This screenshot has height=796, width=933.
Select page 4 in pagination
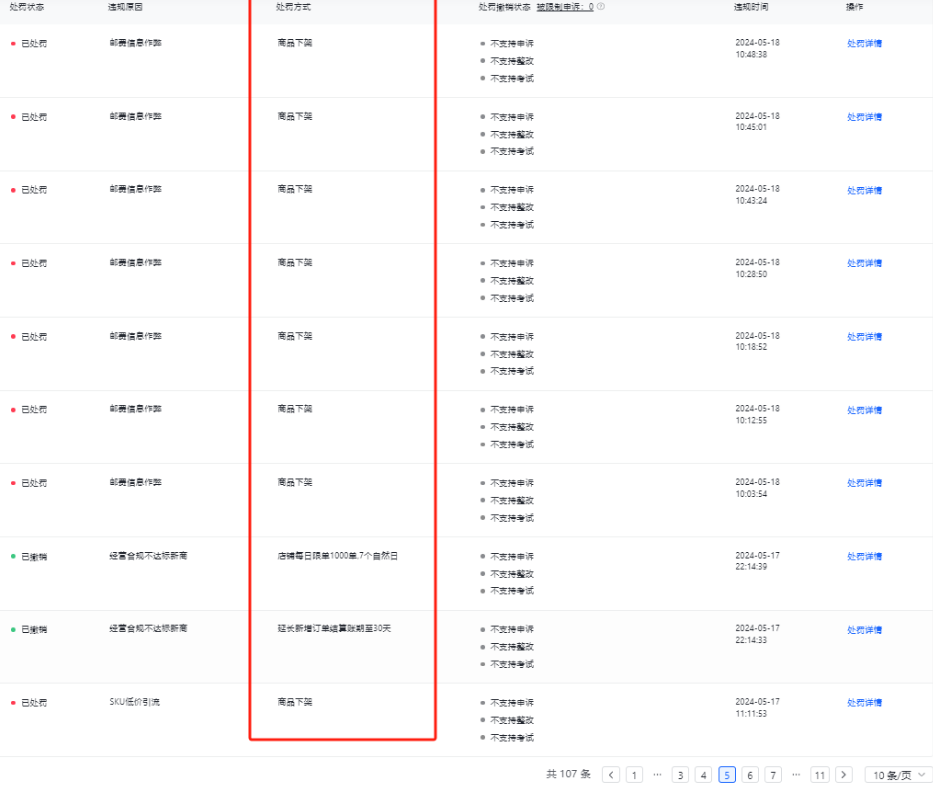[x=703, y=775]
